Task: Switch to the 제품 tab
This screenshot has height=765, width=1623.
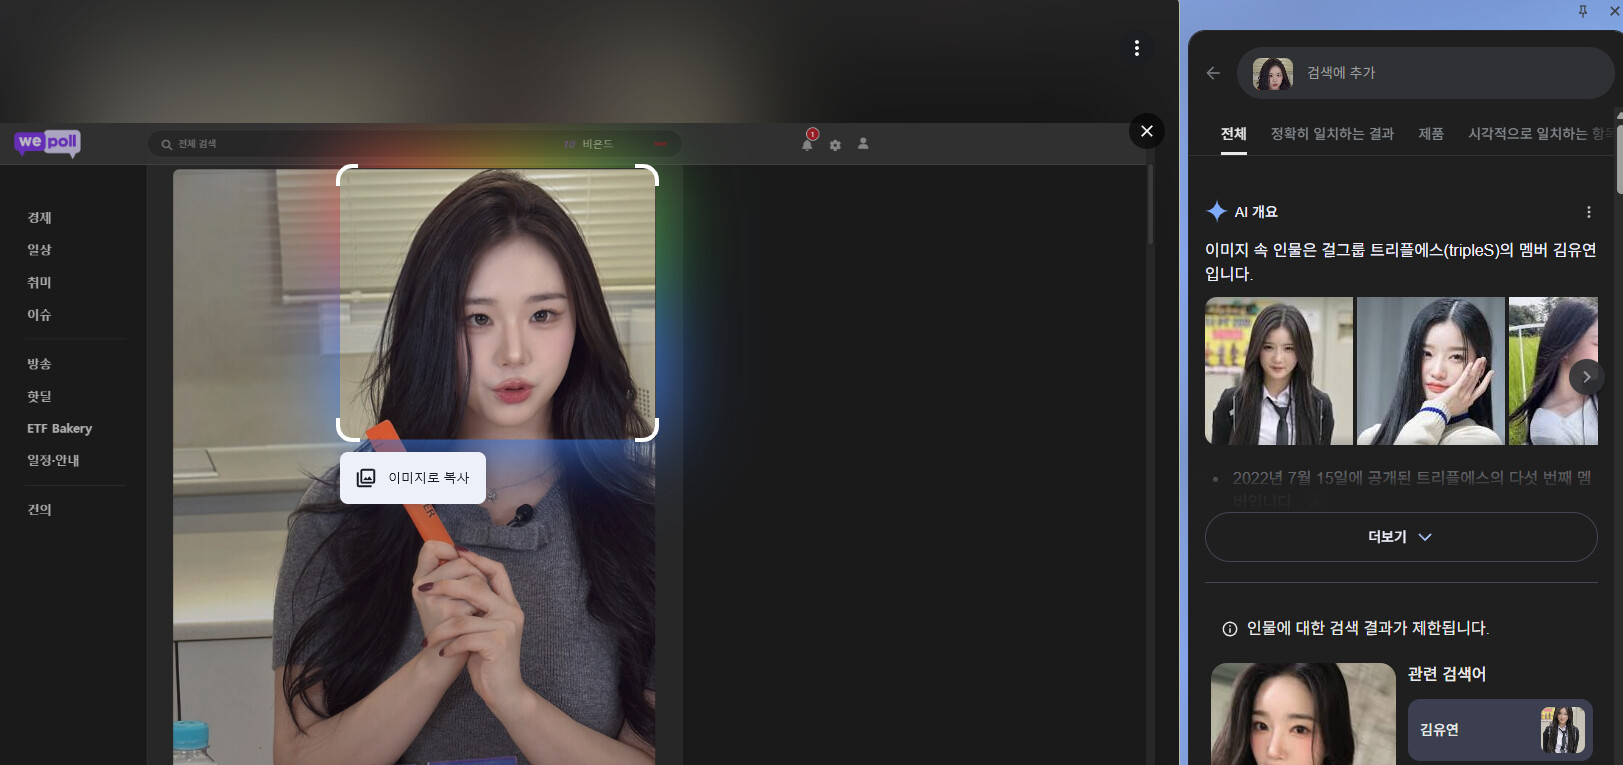Action: coord(1431,134)
